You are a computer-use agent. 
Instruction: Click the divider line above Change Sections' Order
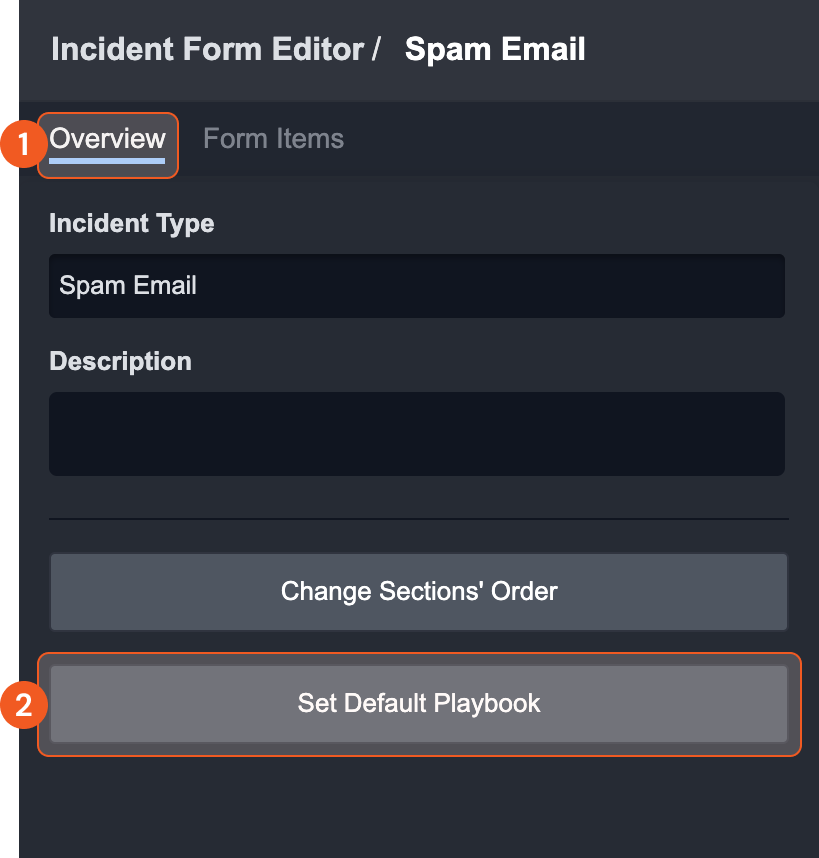tap(419, 519)
